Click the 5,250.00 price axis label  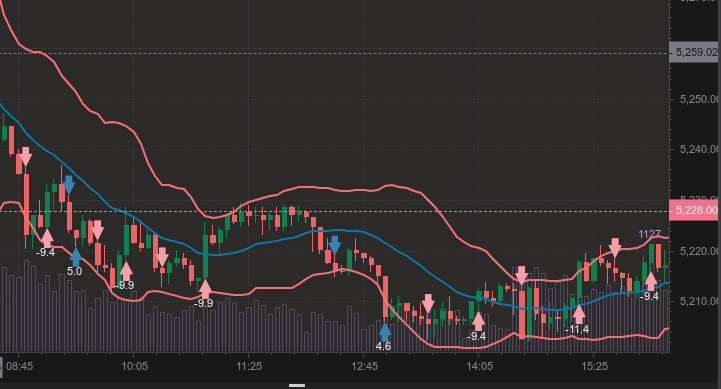pyautogui.click(x=700, y=99)
